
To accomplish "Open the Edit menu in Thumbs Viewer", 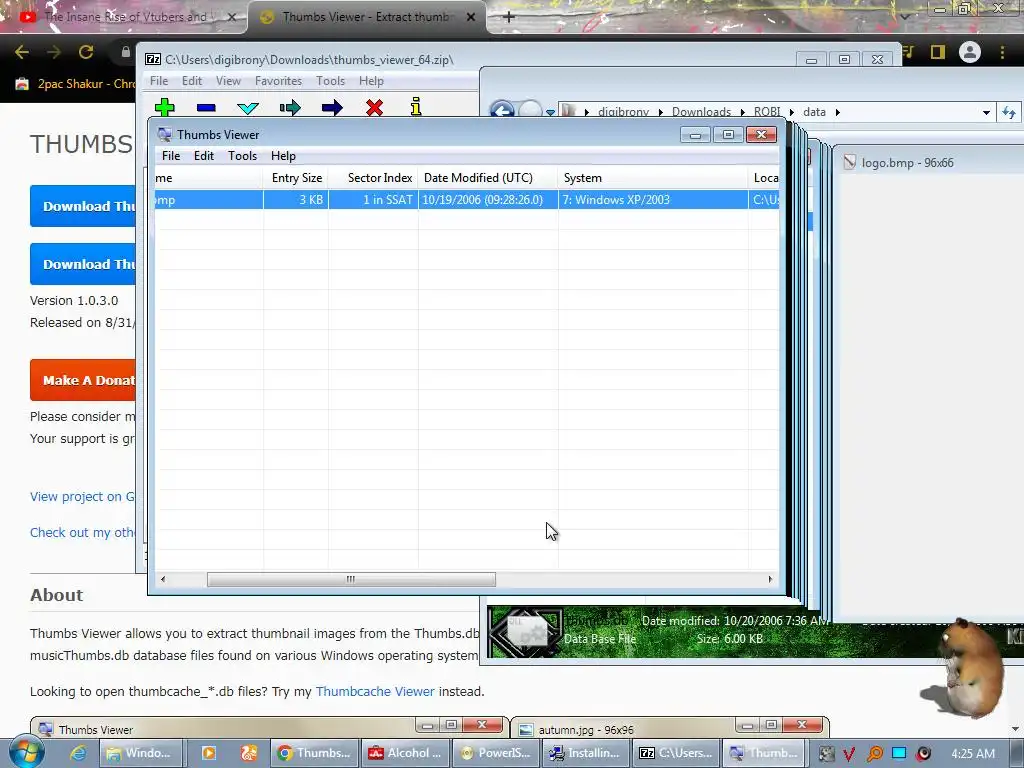I will click(x=204, y=155).
